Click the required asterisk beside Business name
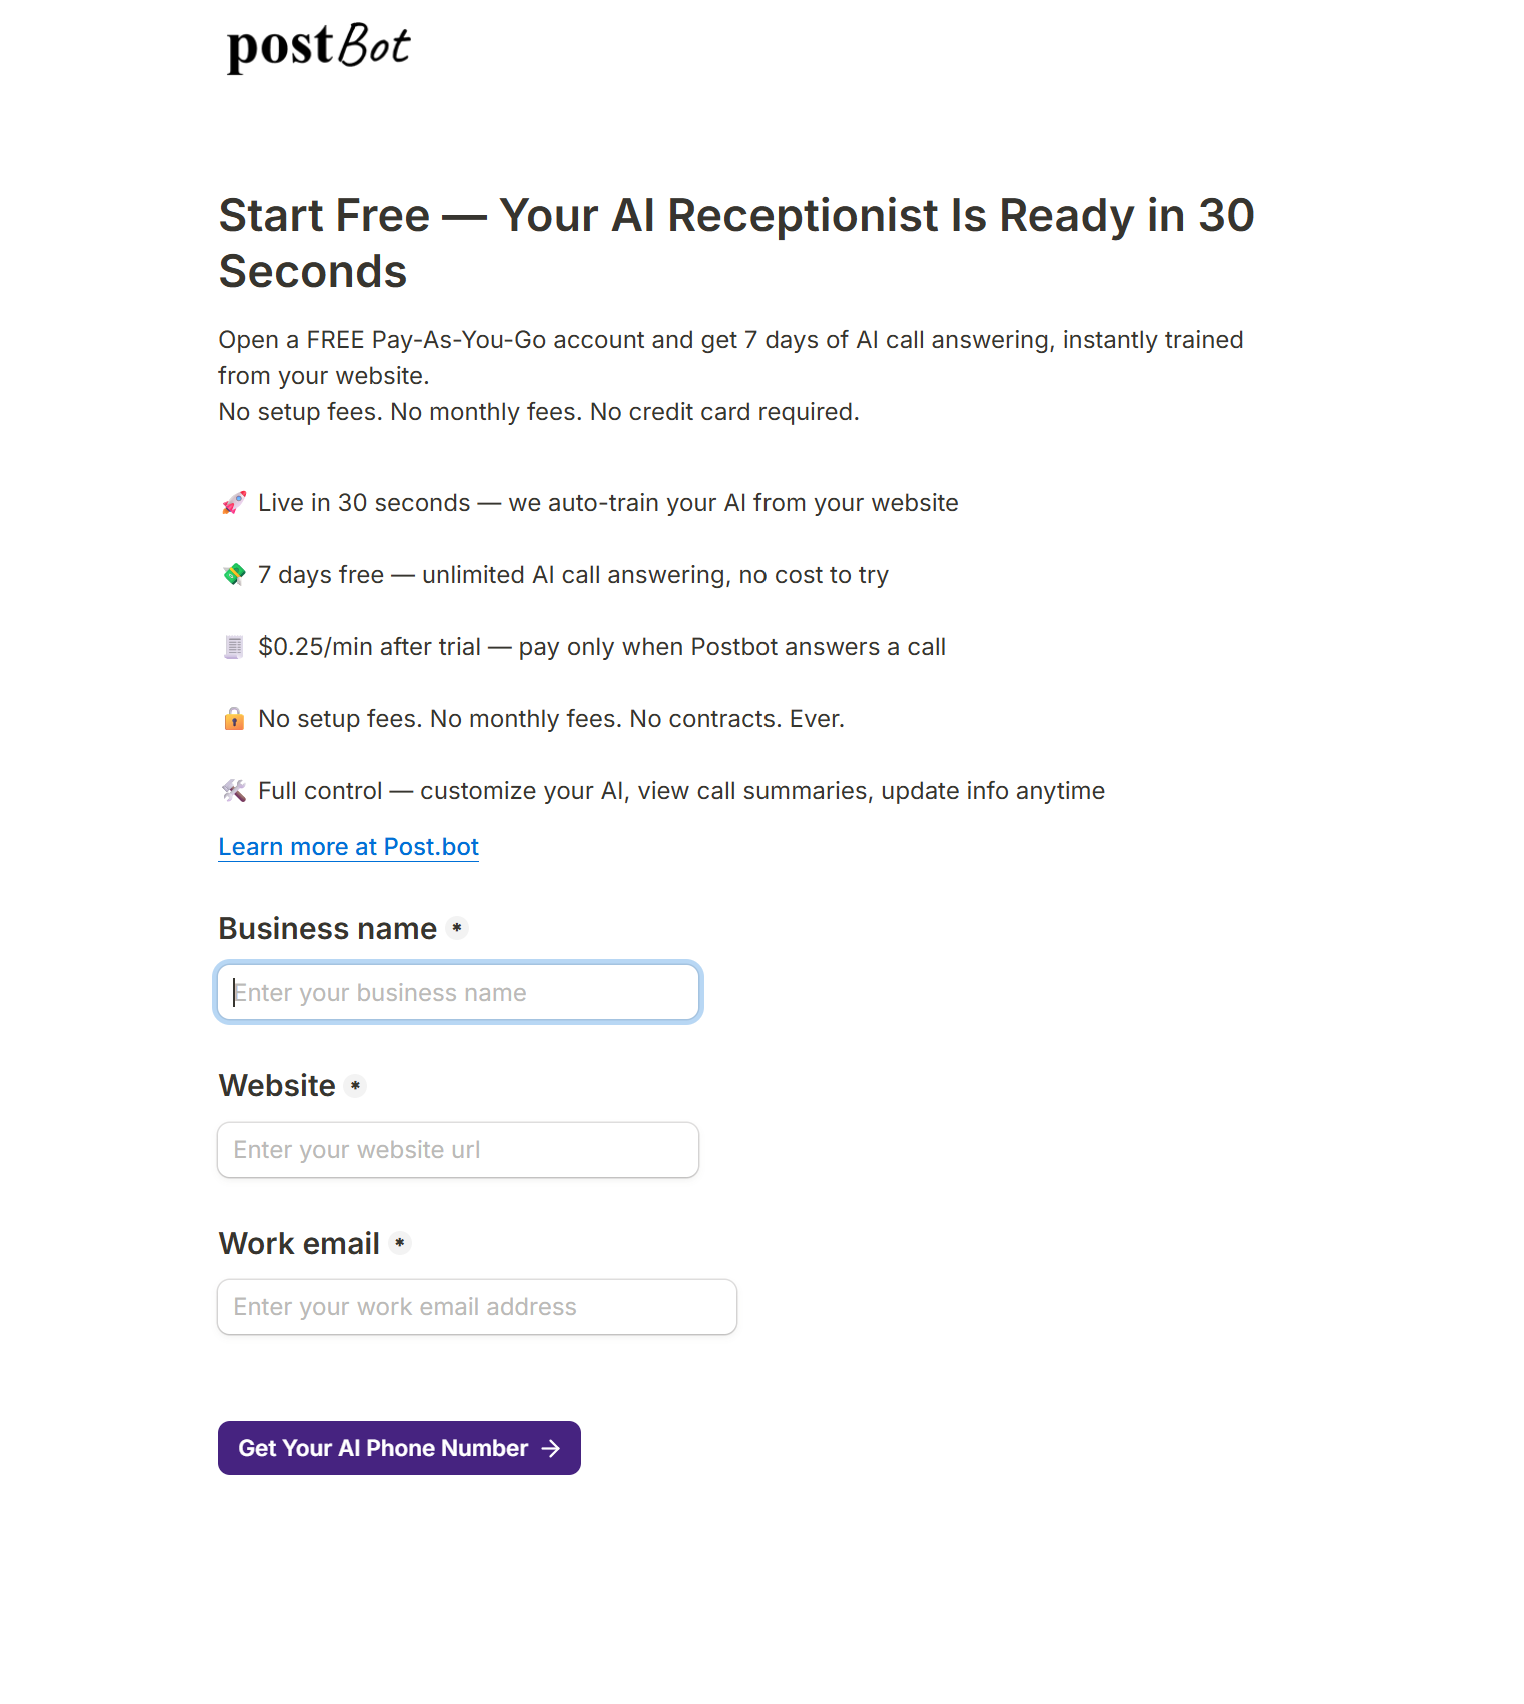Screen dimensions: 1524x1704 457,928
